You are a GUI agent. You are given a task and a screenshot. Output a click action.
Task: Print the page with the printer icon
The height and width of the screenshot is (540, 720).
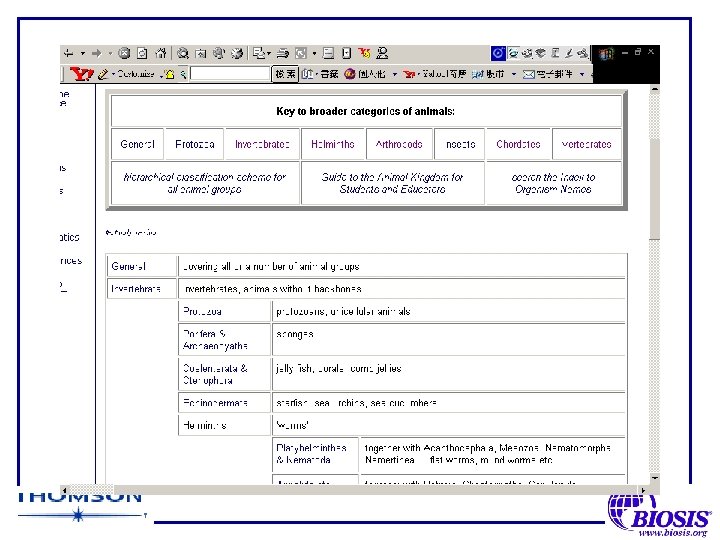click(x=282, y=54)
